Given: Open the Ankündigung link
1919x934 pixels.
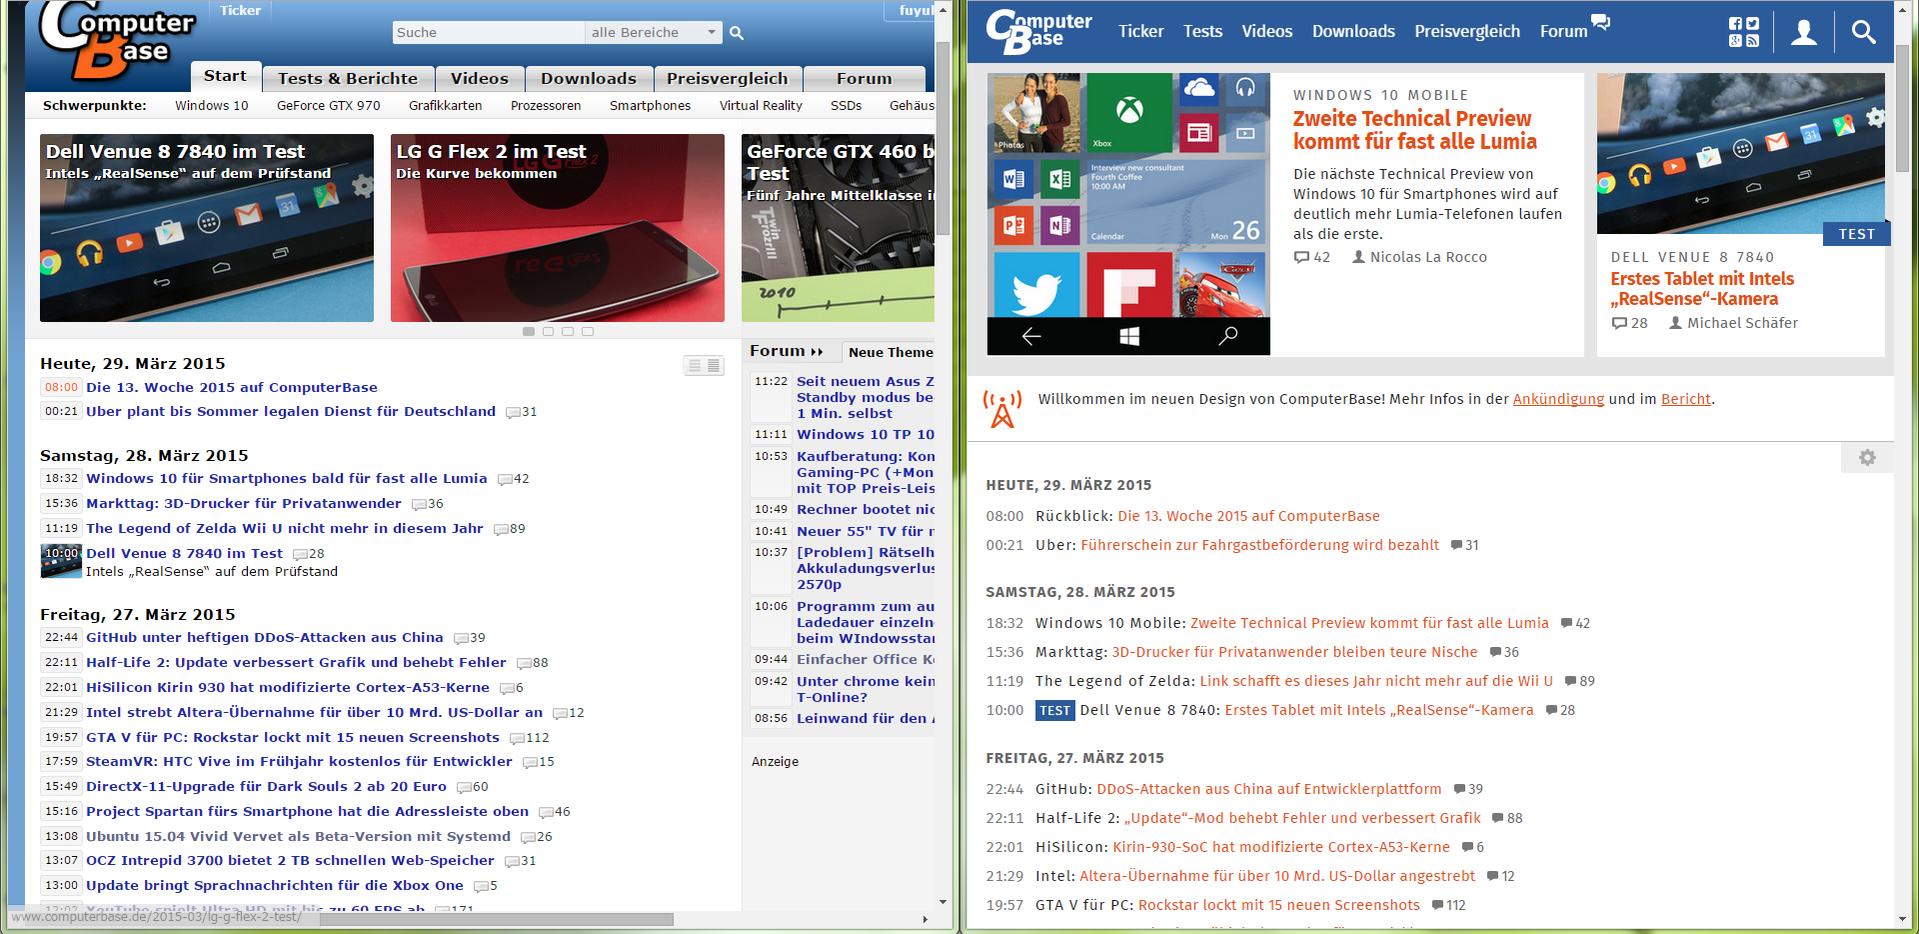Looking at the screenshot, I should (x=1558, y=399).
